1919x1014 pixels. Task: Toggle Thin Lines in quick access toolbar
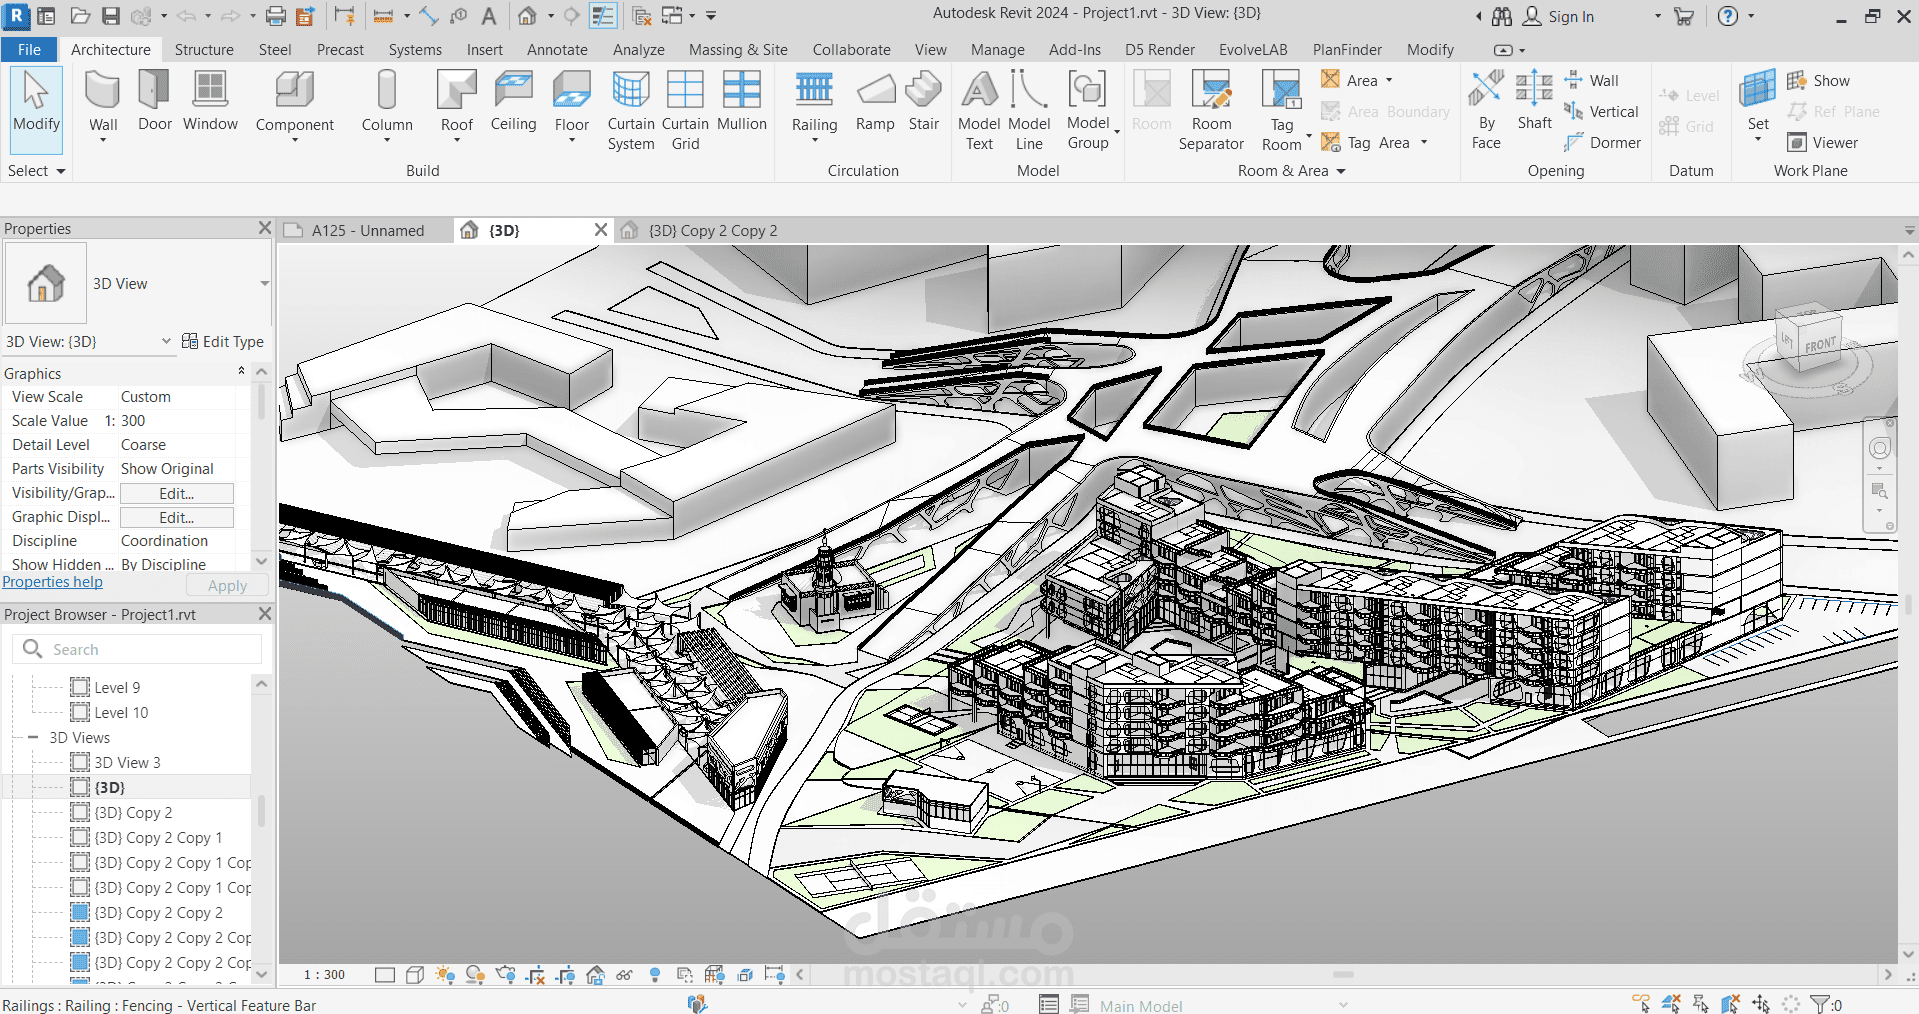tap(603, 16)
